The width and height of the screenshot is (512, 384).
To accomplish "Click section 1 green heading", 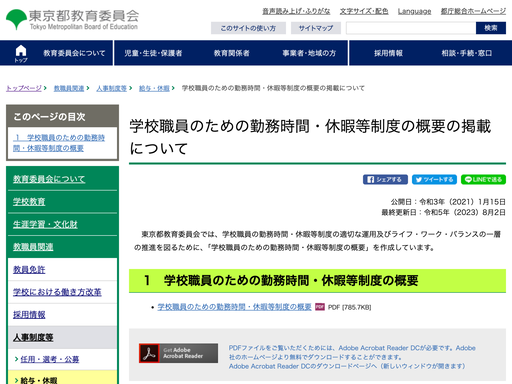I will coord(317,281).
